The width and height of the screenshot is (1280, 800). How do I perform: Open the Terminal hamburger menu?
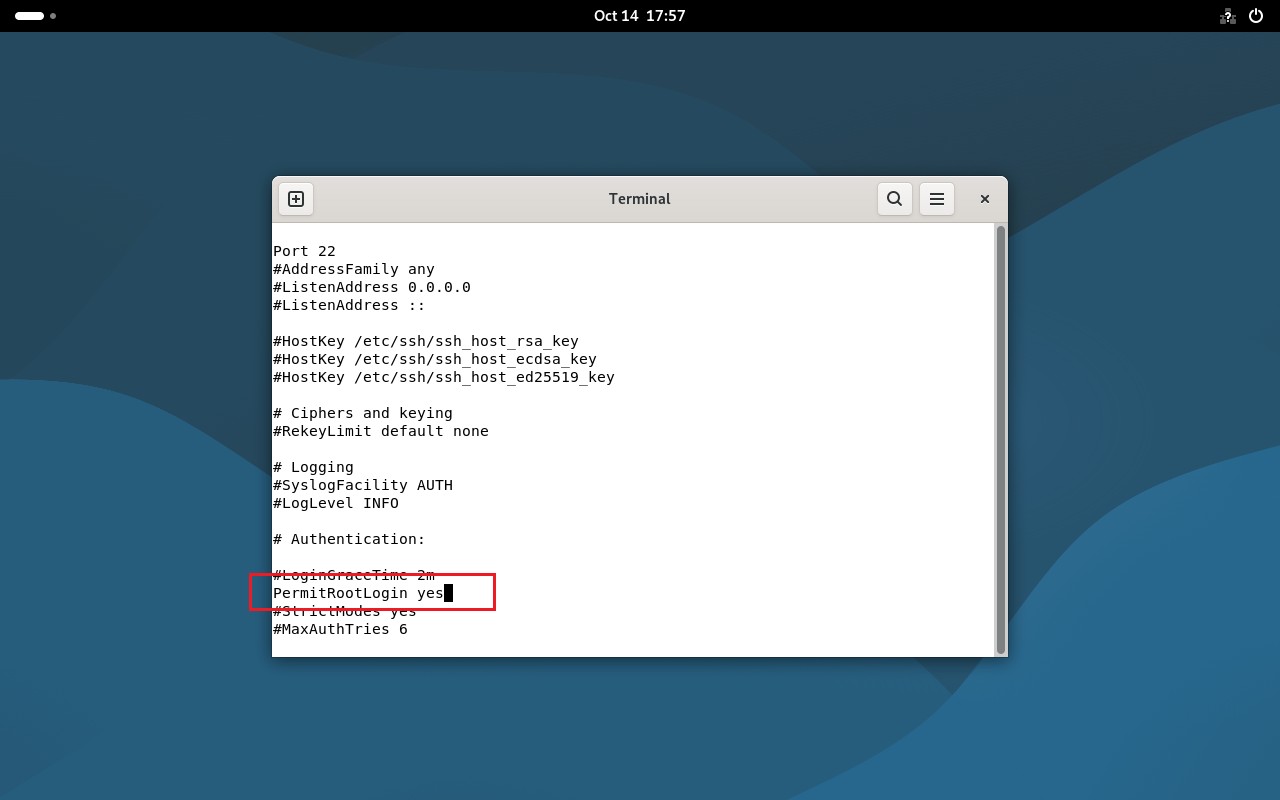[x=936, y=198]
